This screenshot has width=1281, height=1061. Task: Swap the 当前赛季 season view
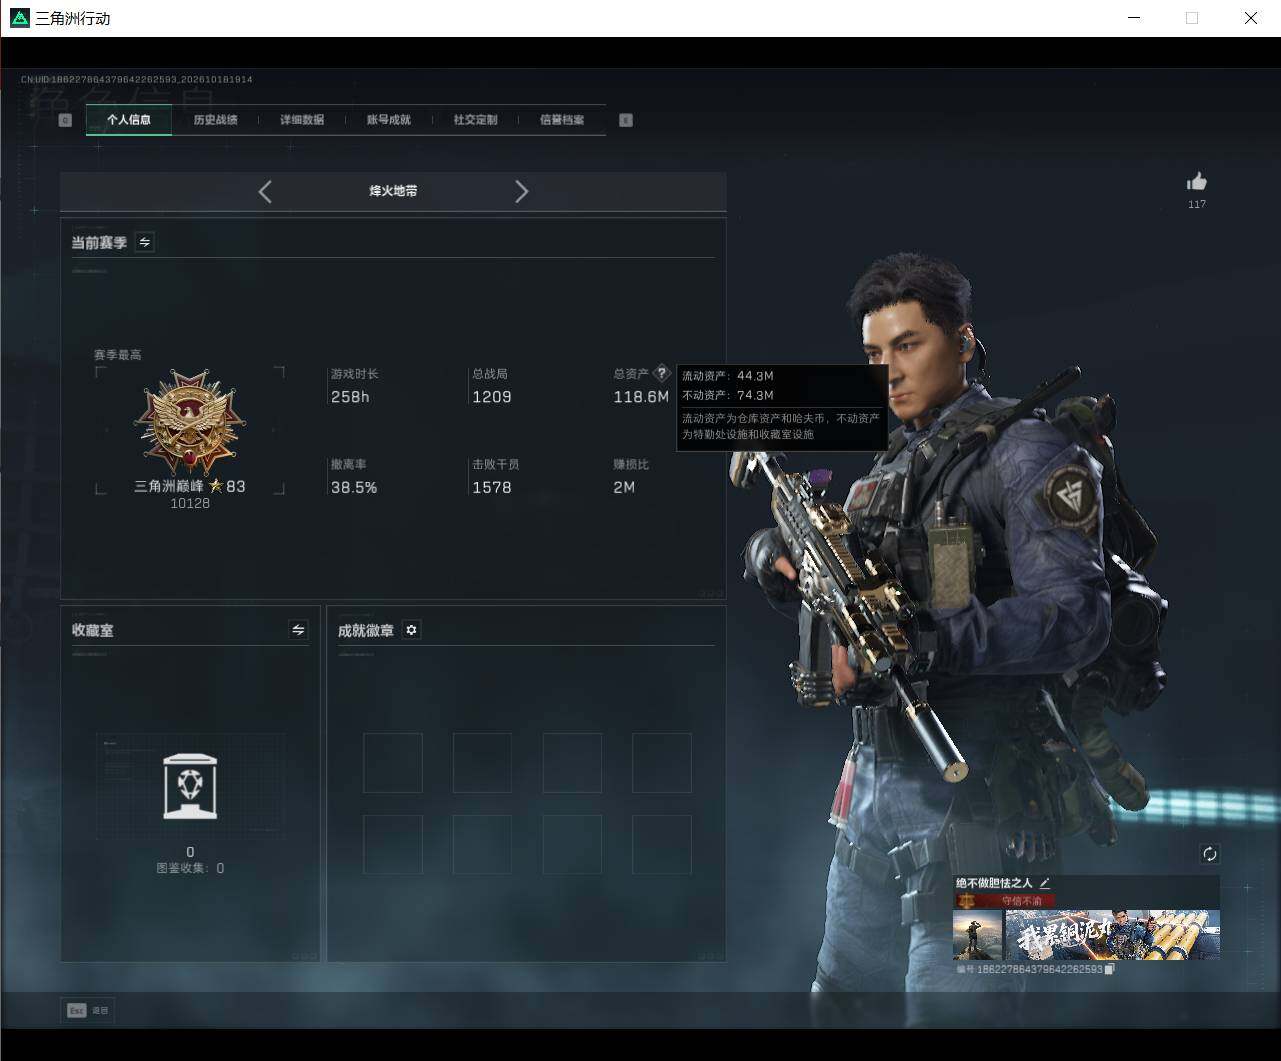tap(145, 242)
